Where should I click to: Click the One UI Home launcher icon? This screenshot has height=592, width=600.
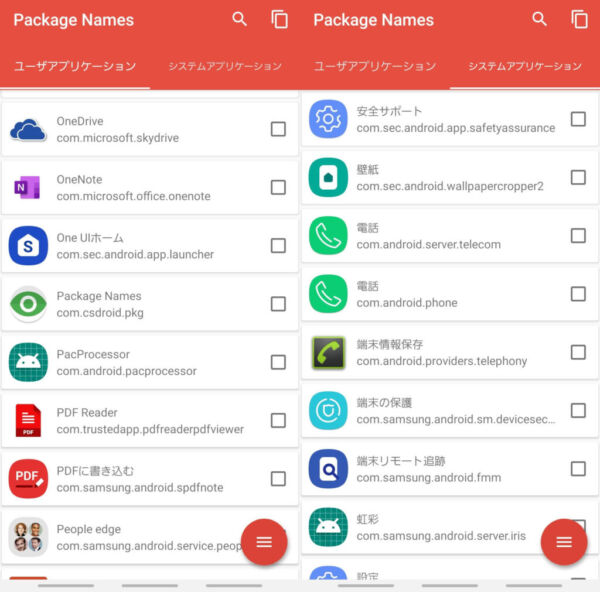[x=28, y=246]
